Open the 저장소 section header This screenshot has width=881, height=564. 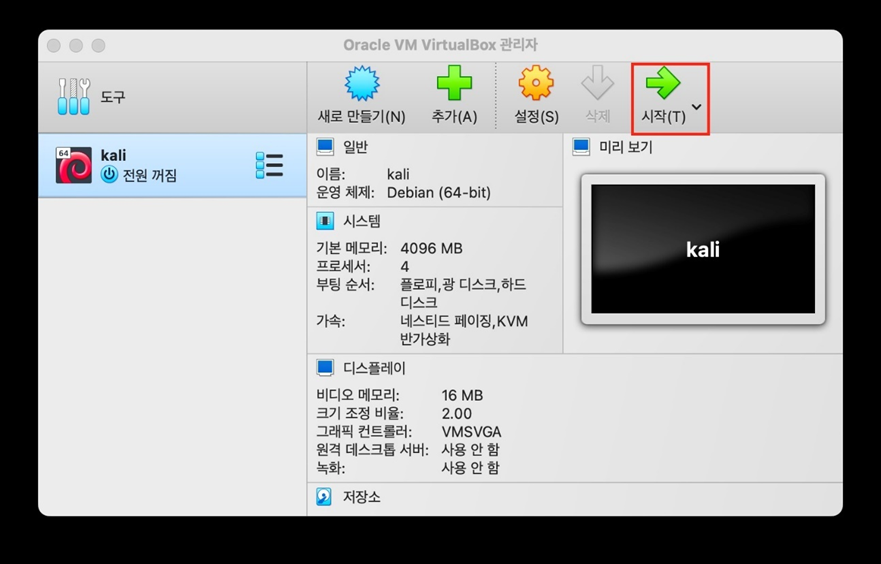click(362, 497)
